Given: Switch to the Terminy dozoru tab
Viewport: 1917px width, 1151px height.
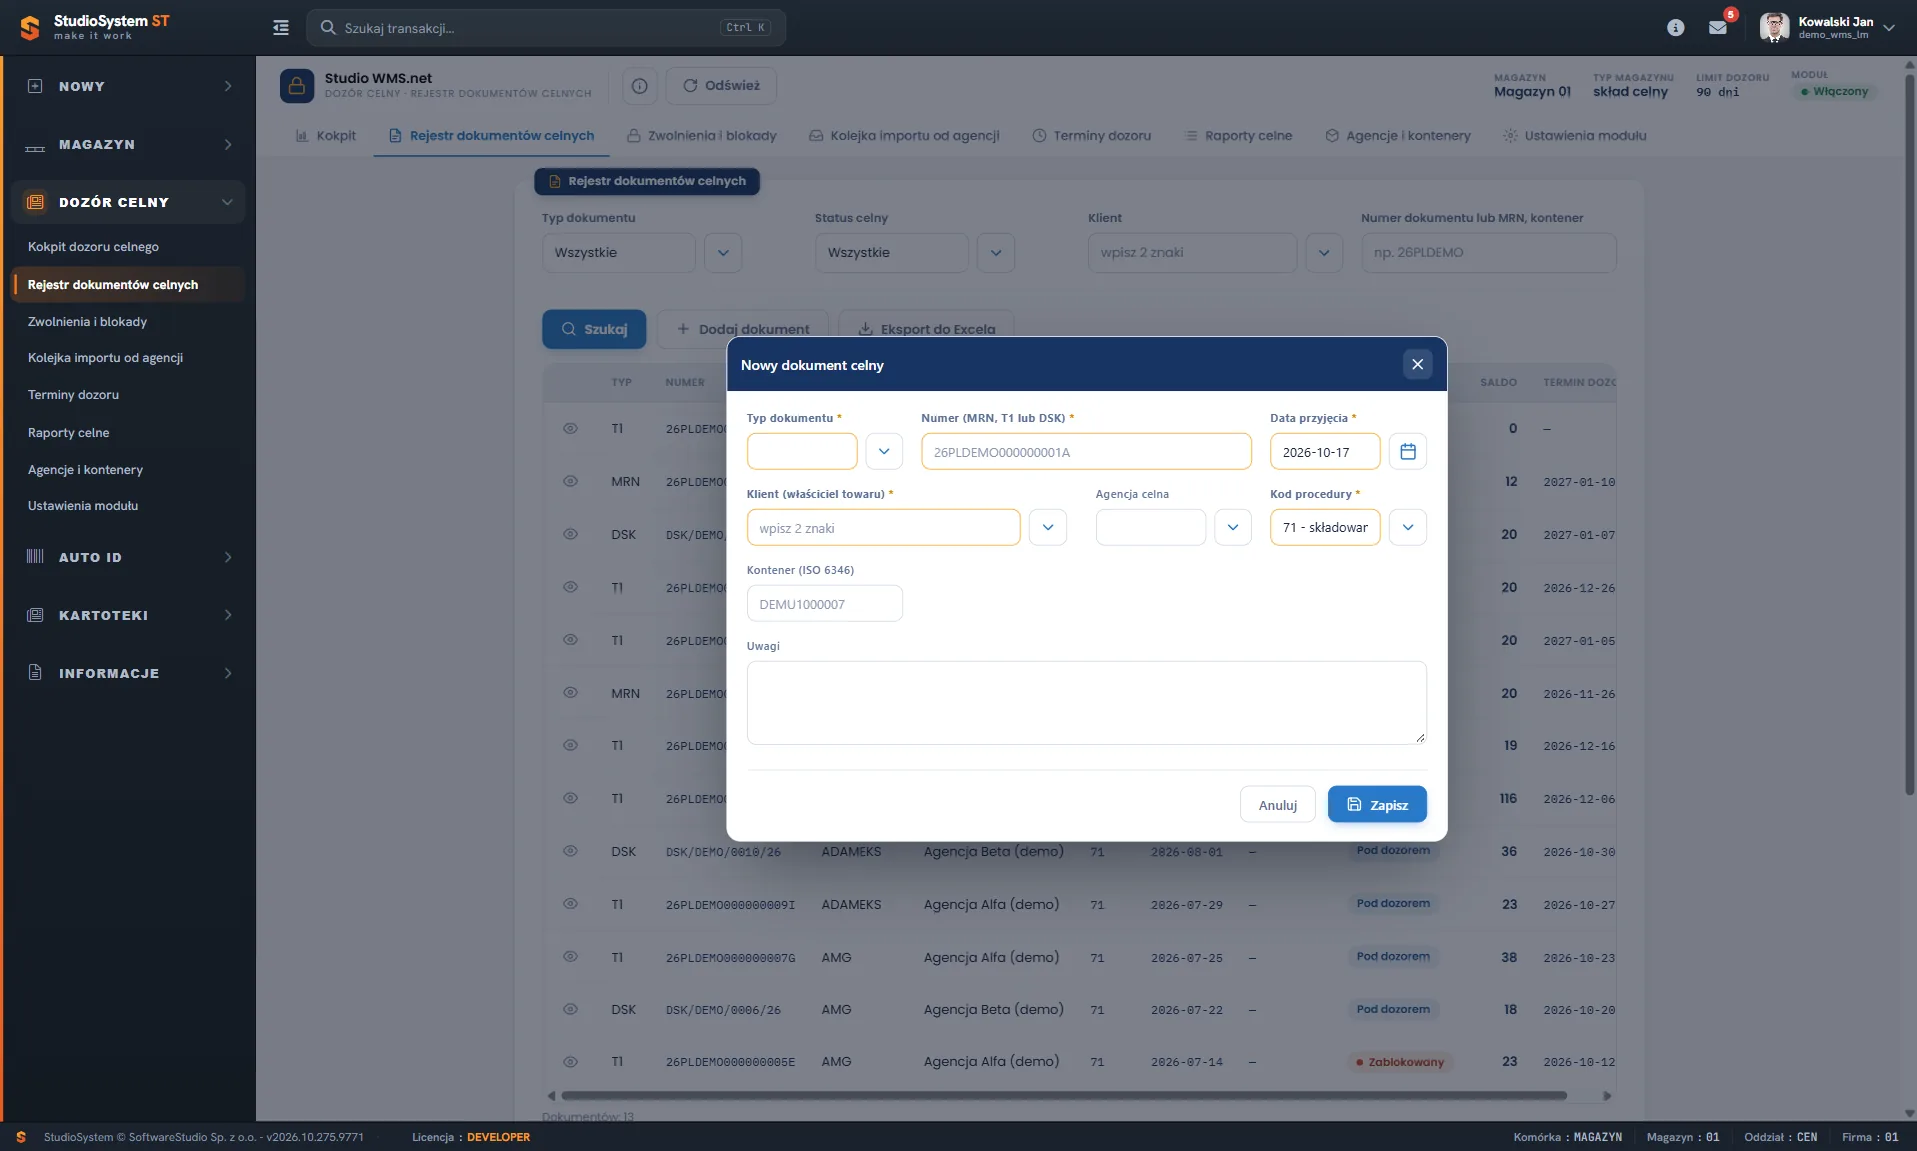Looking at the screenshot, I should click(x=1092, y=136).
